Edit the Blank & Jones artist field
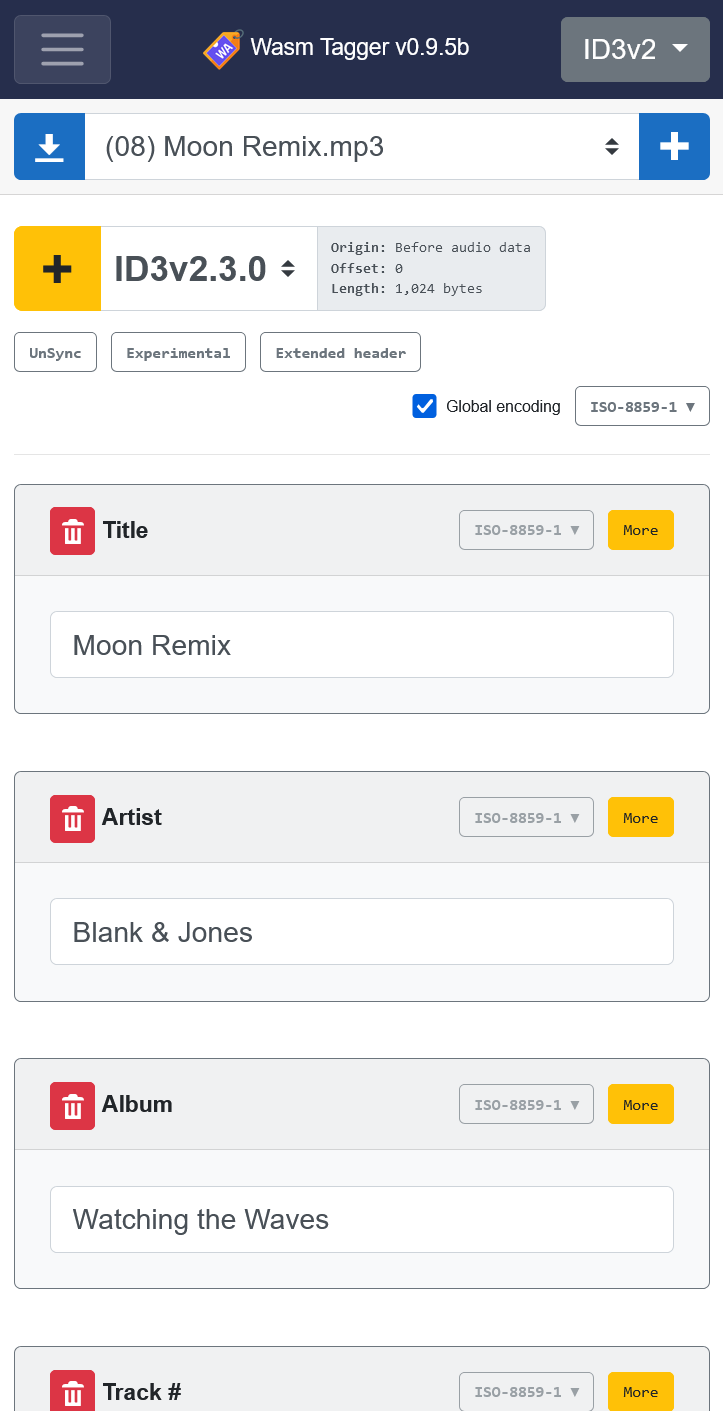Image resolution: width=723 pixels, height=1411 pixels. (x=362, y=932)
